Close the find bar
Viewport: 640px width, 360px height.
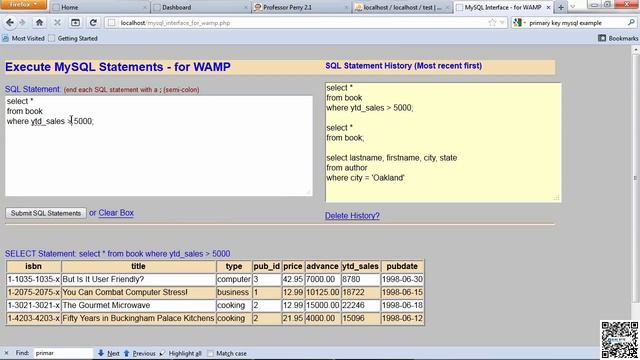(x=6, y=353)
